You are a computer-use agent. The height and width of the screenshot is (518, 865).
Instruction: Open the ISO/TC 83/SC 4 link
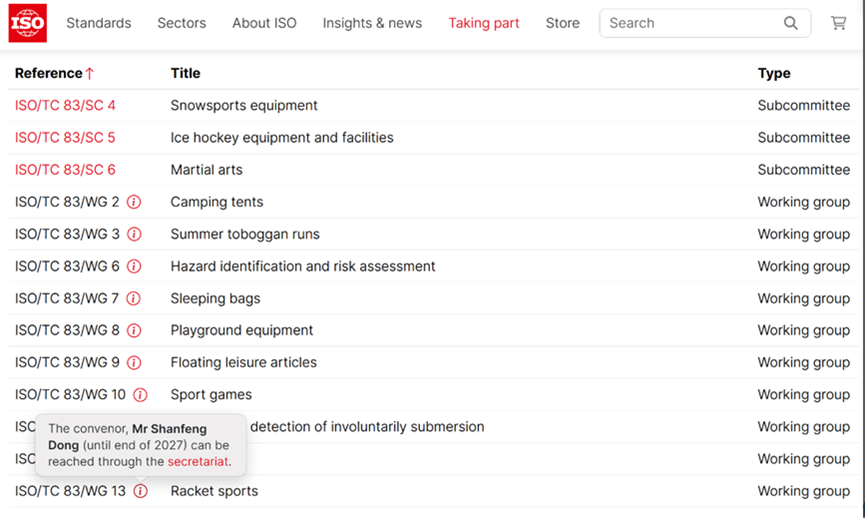point(65,105)
